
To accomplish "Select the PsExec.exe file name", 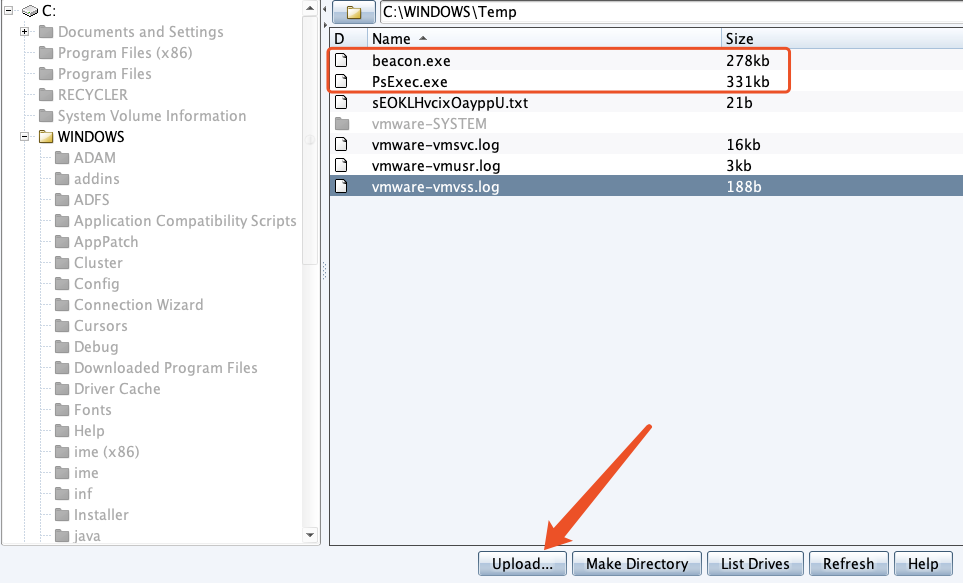I will tap(410, 82).
